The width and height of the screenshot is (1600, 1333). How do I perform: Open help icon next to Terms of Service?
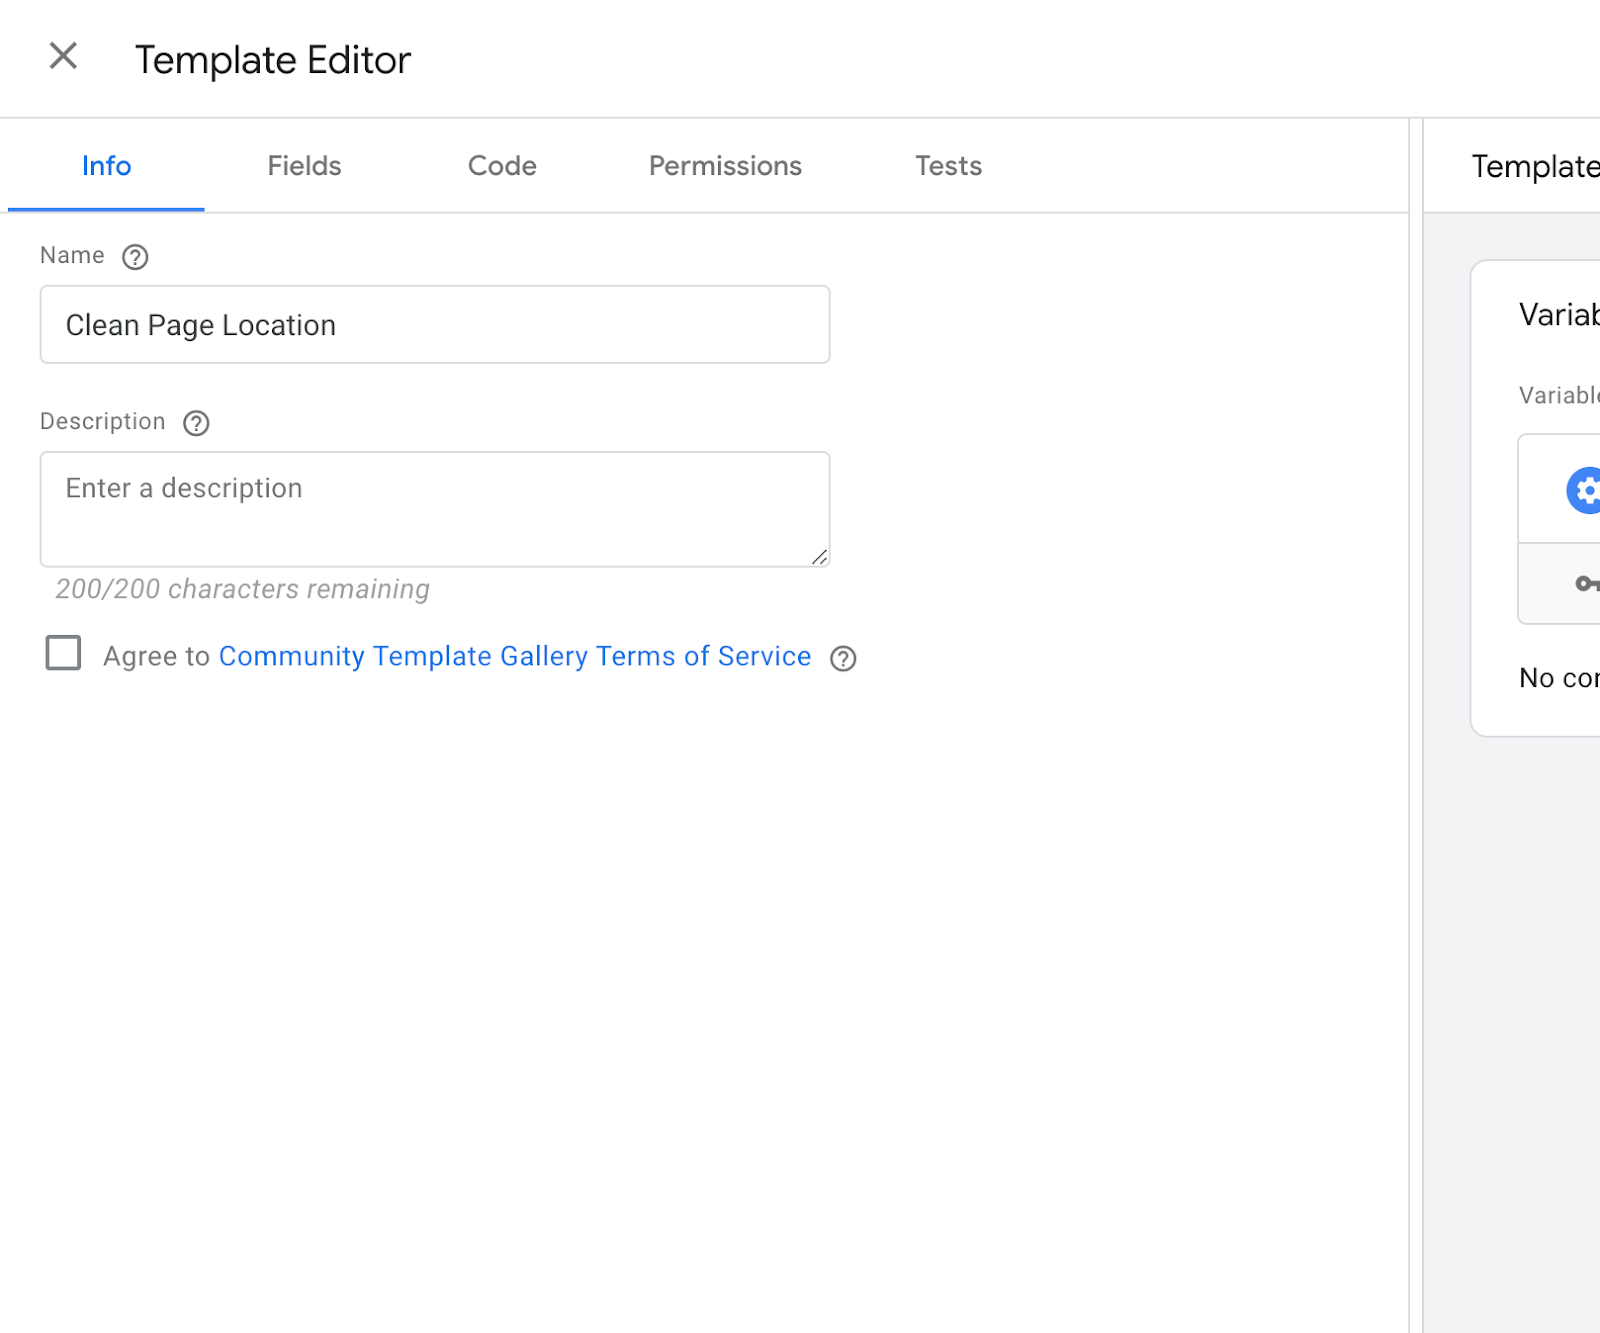point(843,658)
